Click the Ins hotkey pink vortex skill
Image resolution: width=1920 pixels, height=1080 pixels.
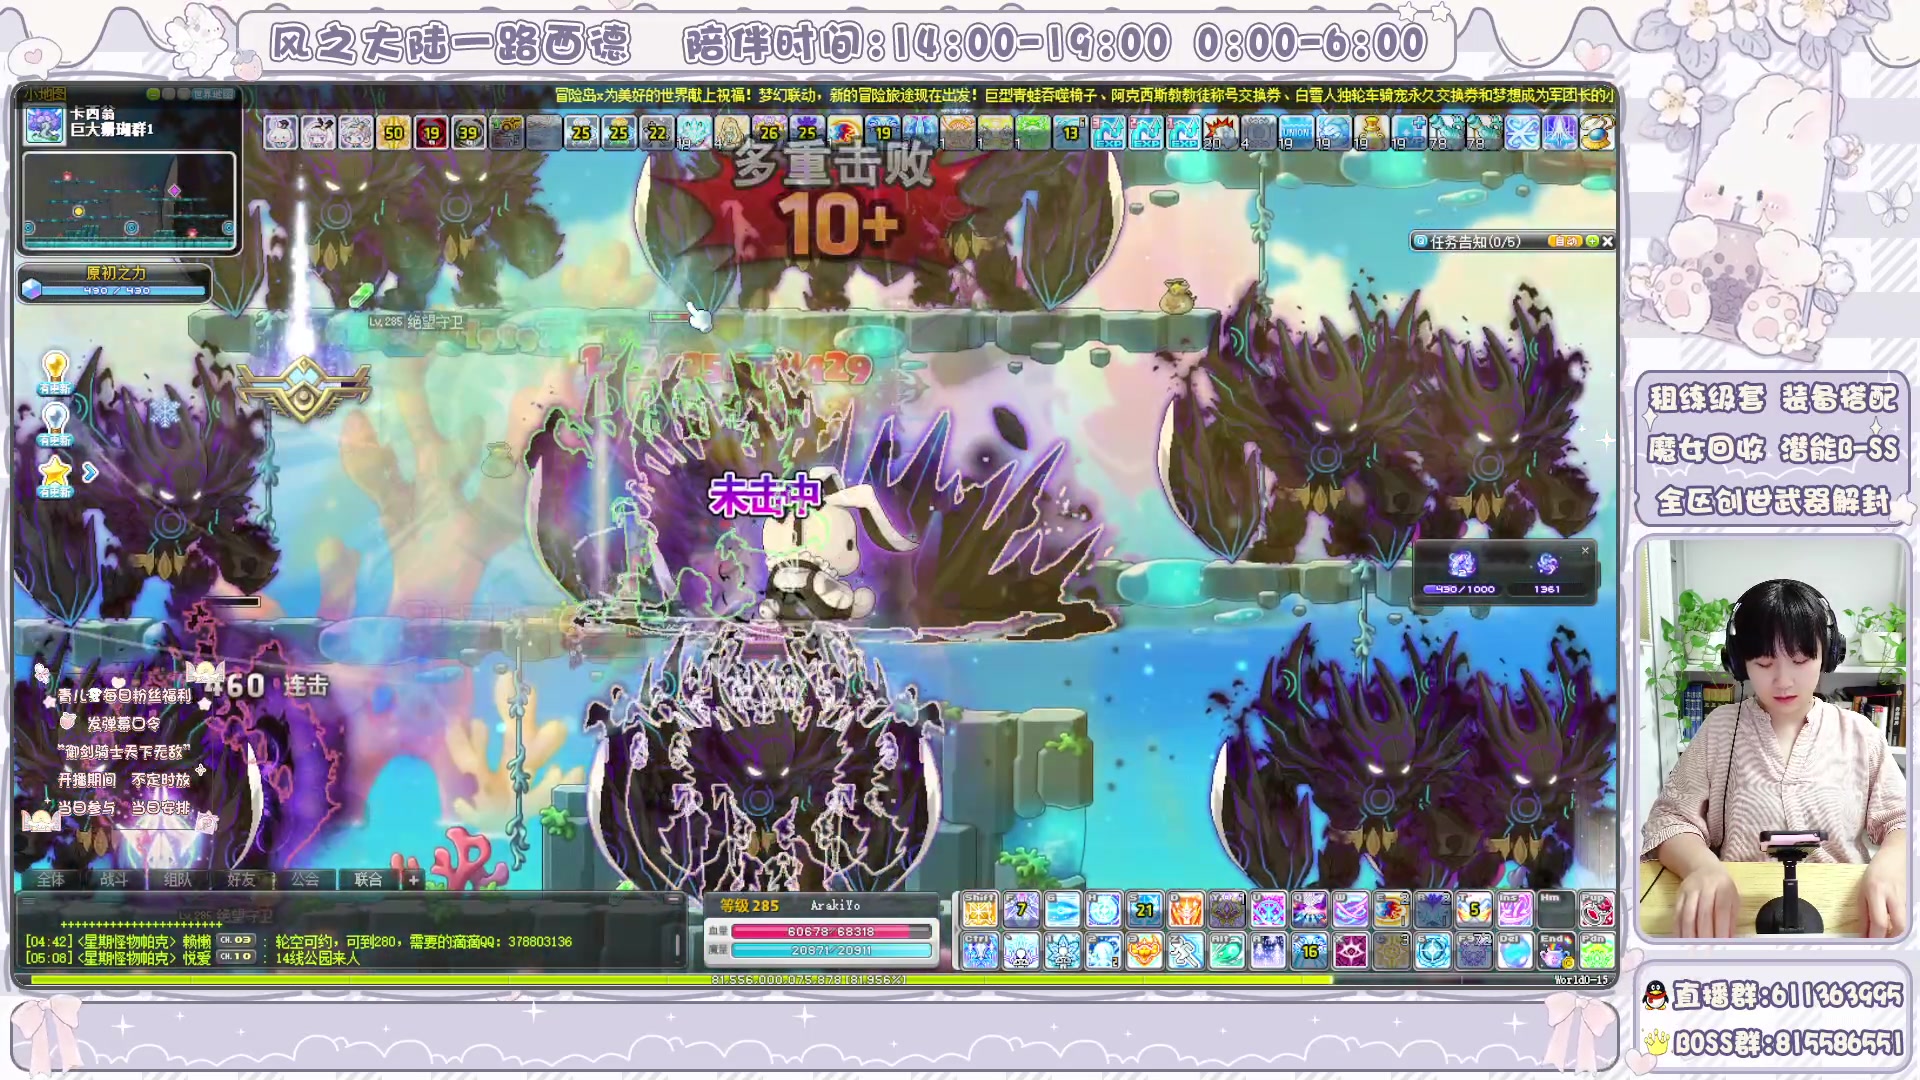[1514, 909]
